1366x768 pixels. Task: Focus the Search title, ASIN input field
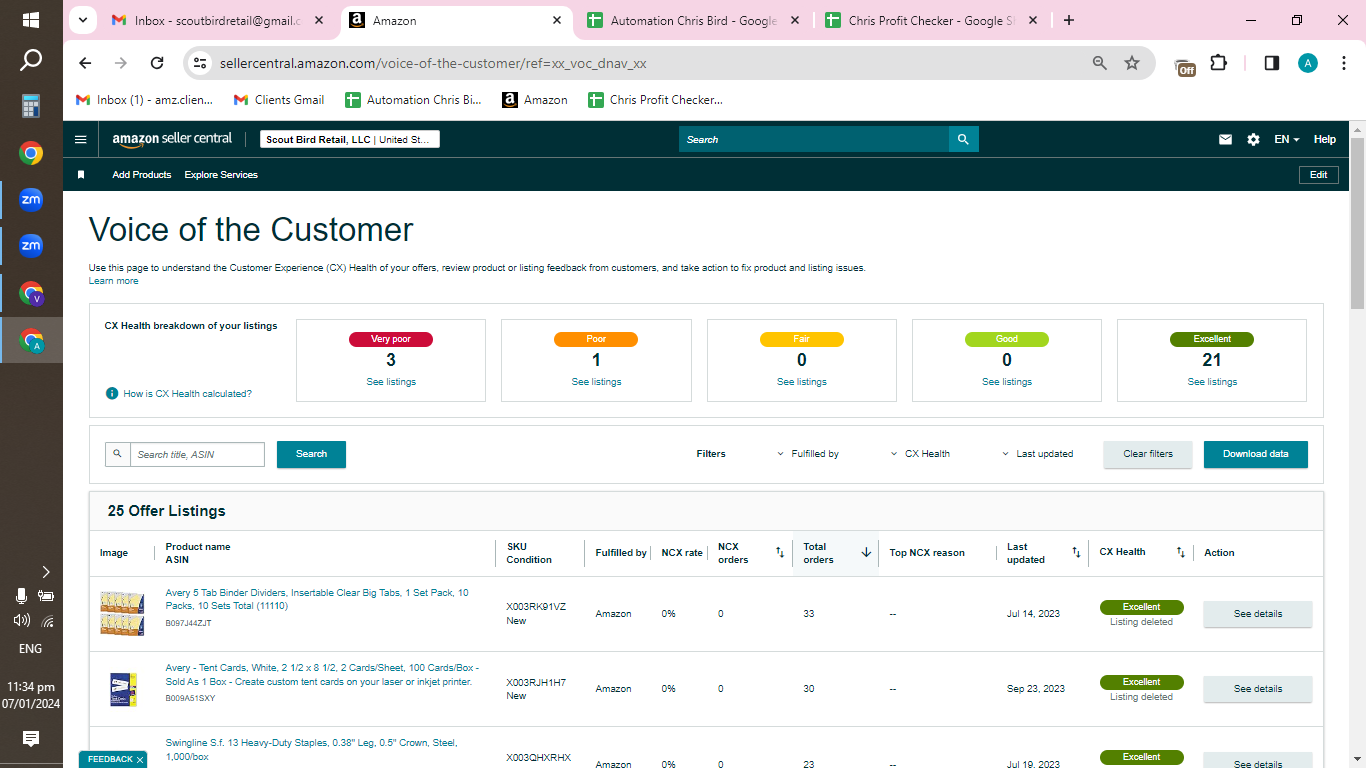pos(197,454)
